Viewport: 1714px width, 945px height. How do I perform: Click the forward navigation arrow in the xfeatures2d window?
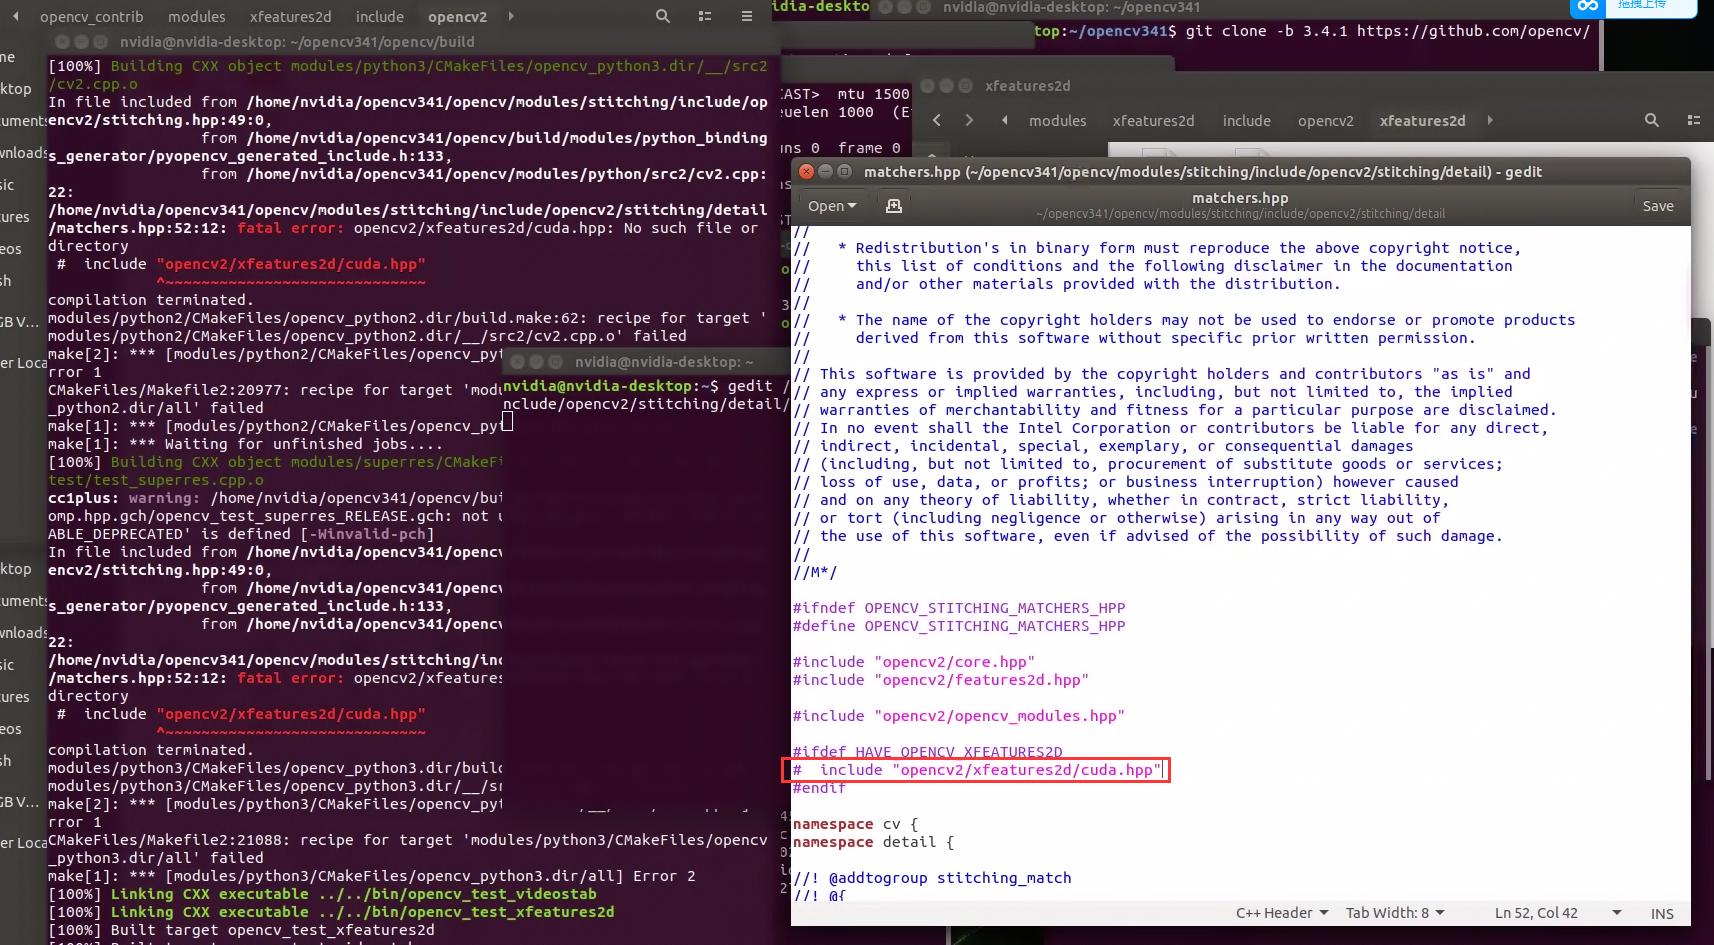point(968,119)
